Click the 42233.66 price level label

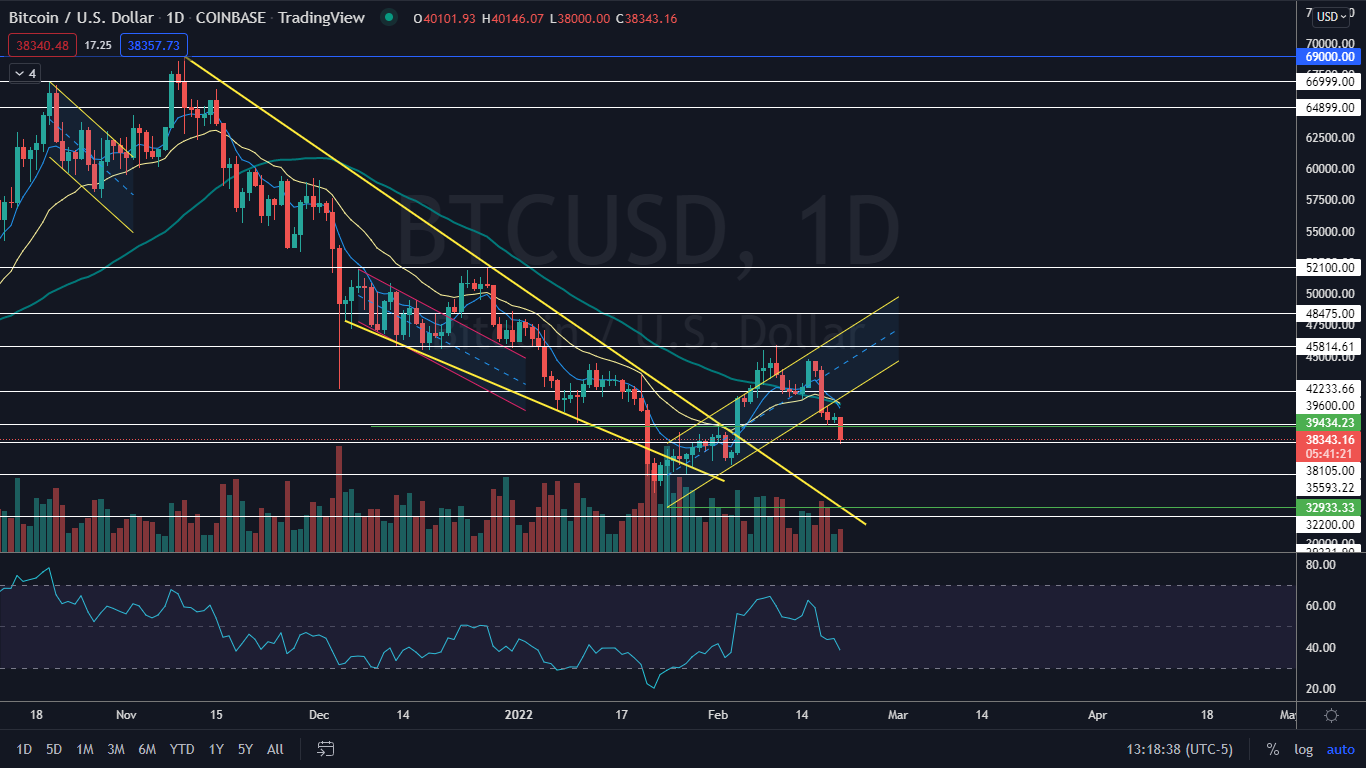tap(1331, 388)
